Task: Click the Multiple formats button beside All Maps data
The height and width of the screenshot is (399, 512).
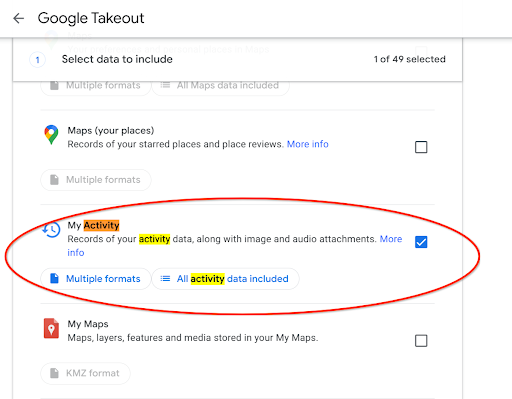Action: tap(96, 86)
